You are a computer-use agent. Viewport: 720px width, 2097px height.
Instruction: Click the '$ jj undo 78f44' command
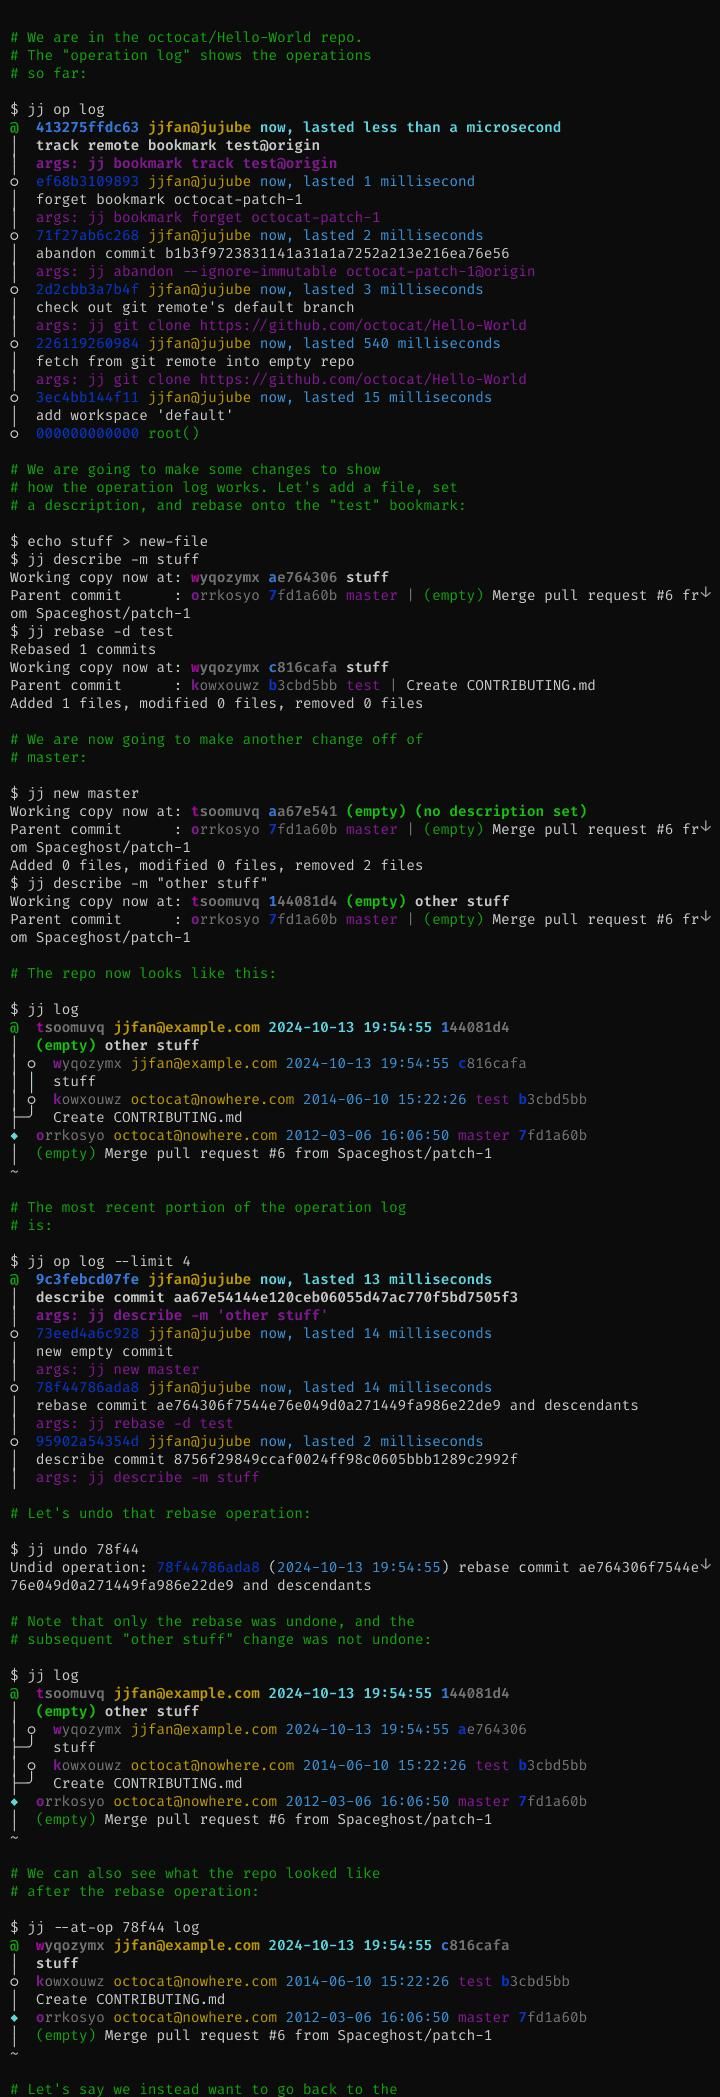(x=74, y=1549)
